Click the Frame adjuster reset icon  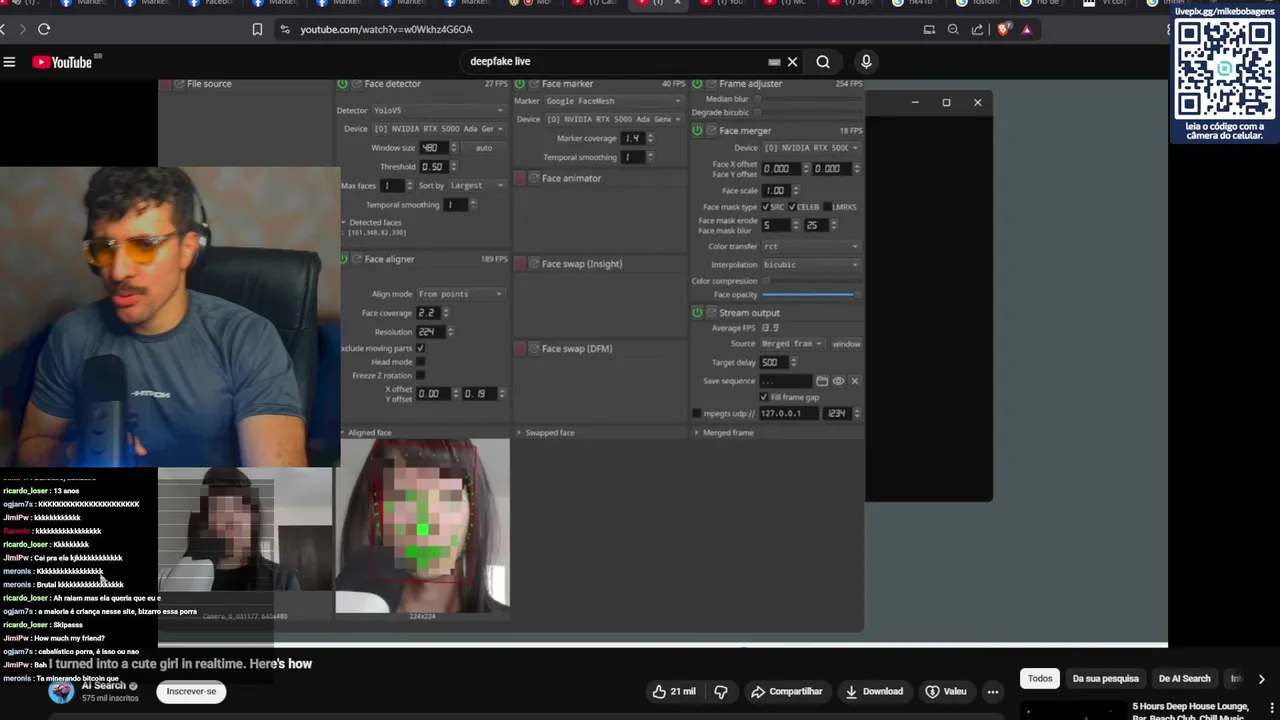click(711, 84)
